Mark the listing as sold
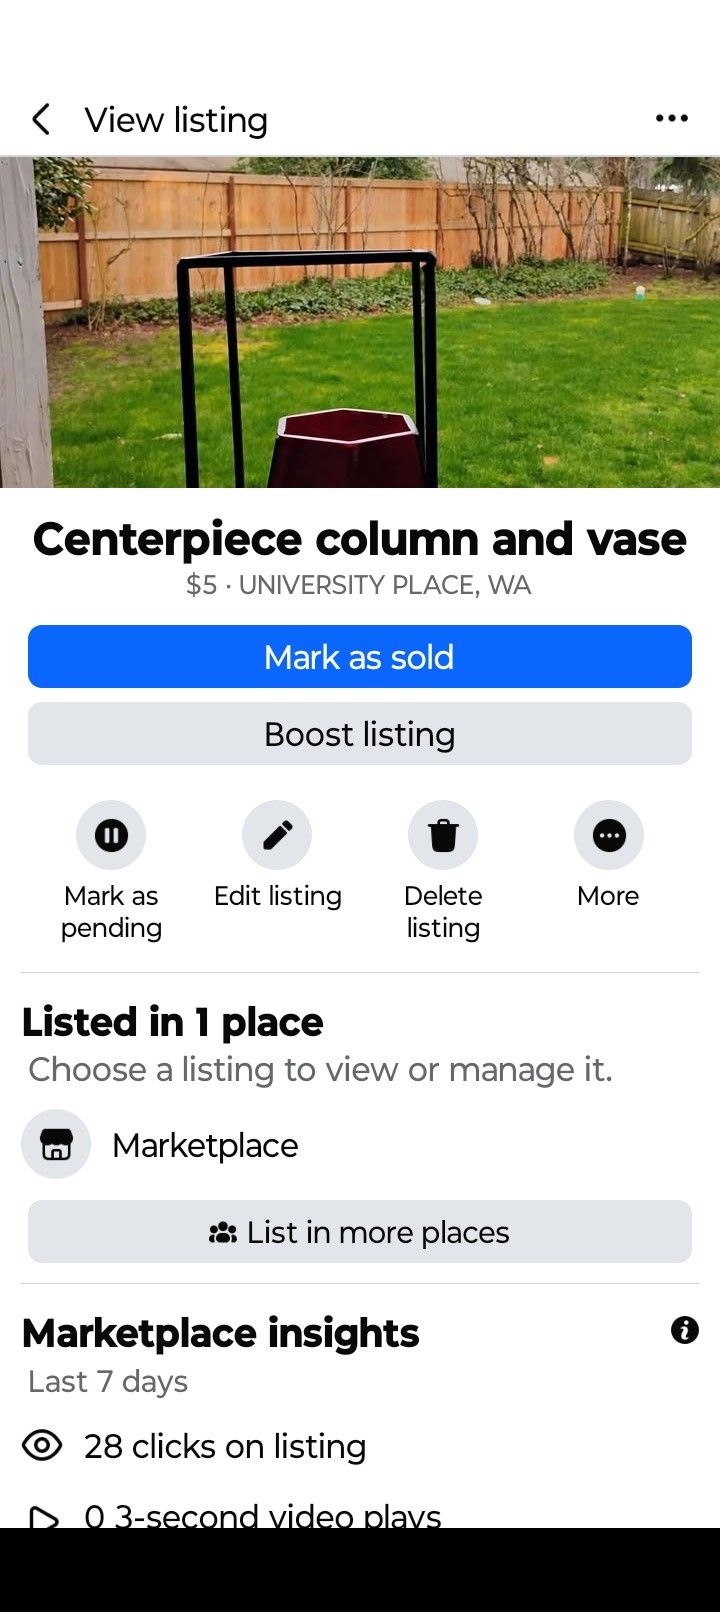Viewport: 720px width, 1612px height. click(x=360, y=657)
